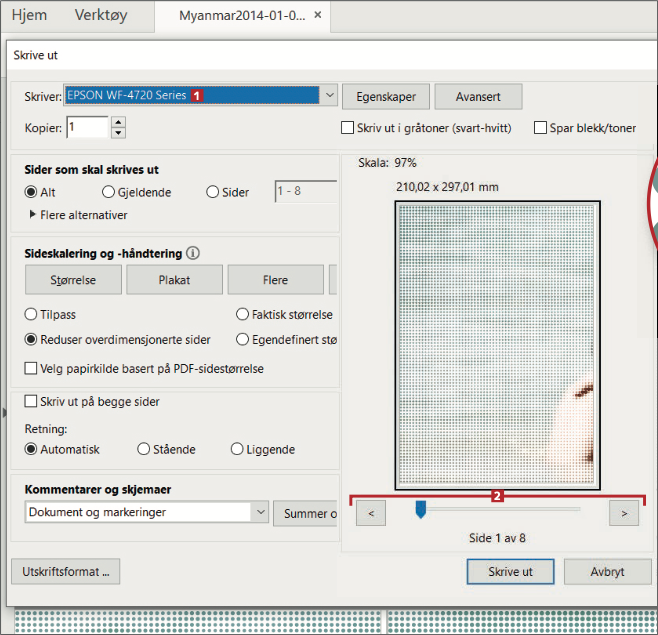Select the Liggende orientation radio button
The image size is (658, 635).
tap(237, 450)
